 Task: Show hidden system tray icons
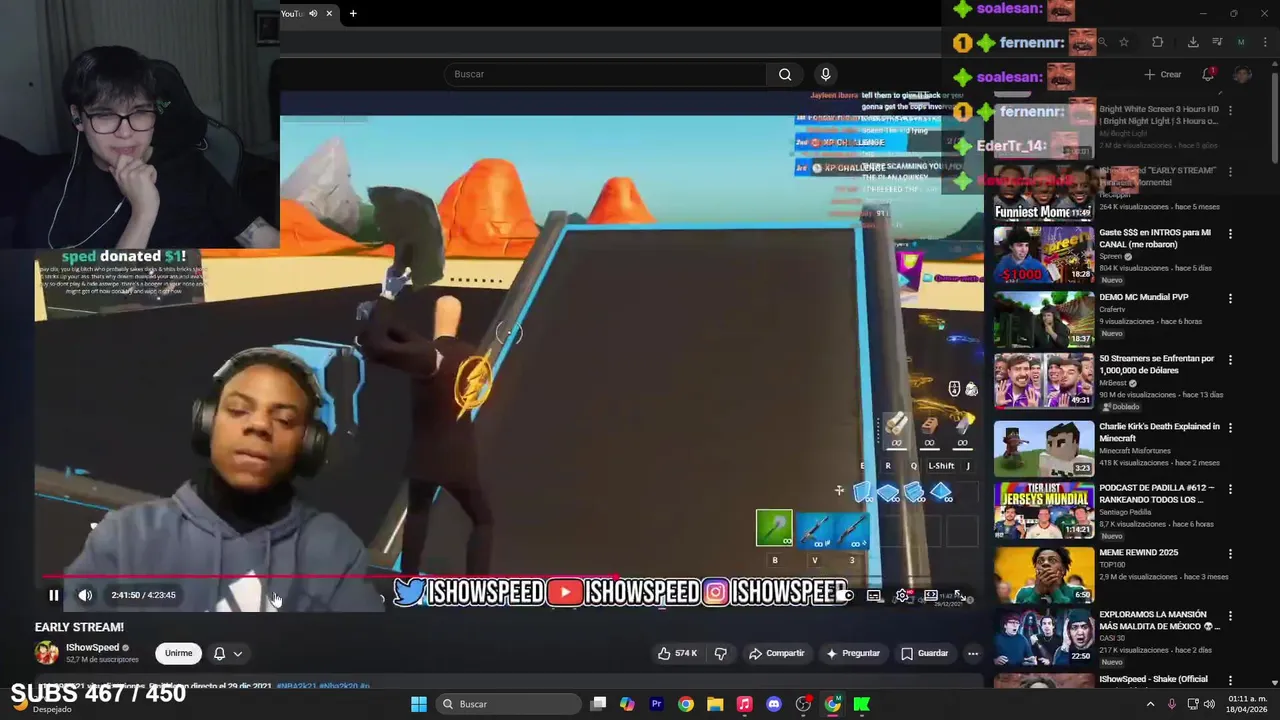coord(1150,704)
